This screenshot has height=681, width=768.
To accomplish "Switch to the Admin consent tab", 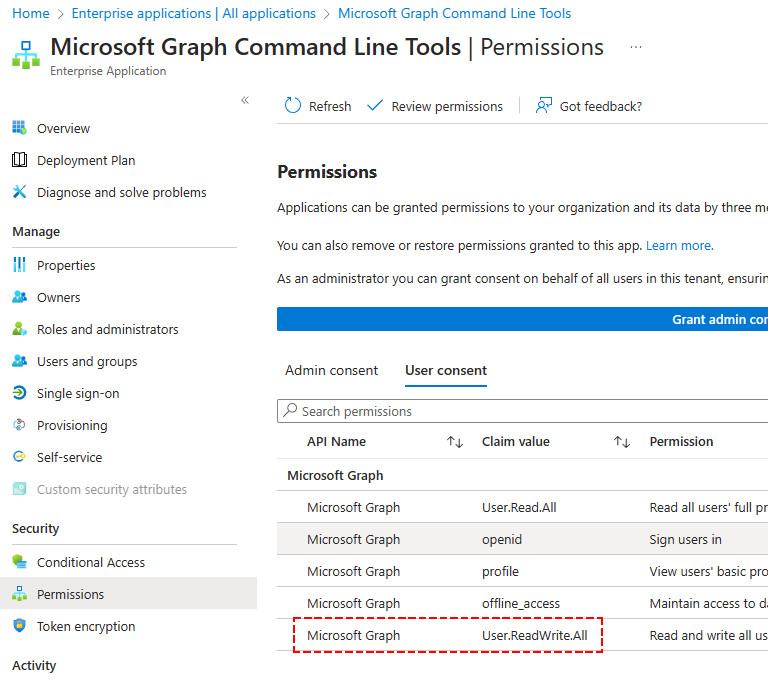I will (332, 370).
